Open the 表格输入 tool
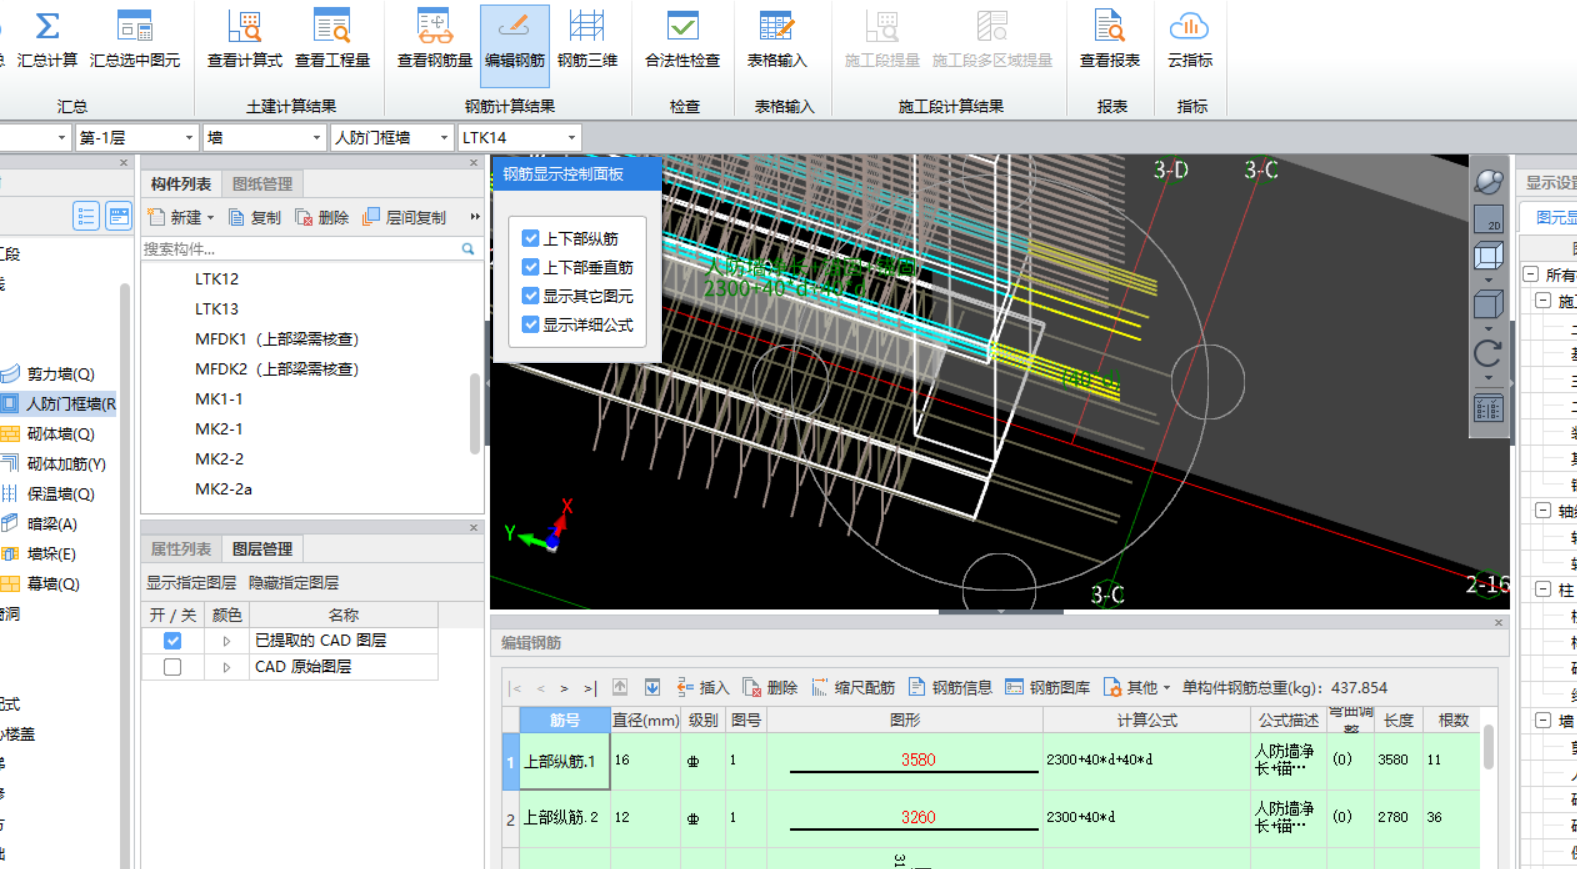 (777, 40)
